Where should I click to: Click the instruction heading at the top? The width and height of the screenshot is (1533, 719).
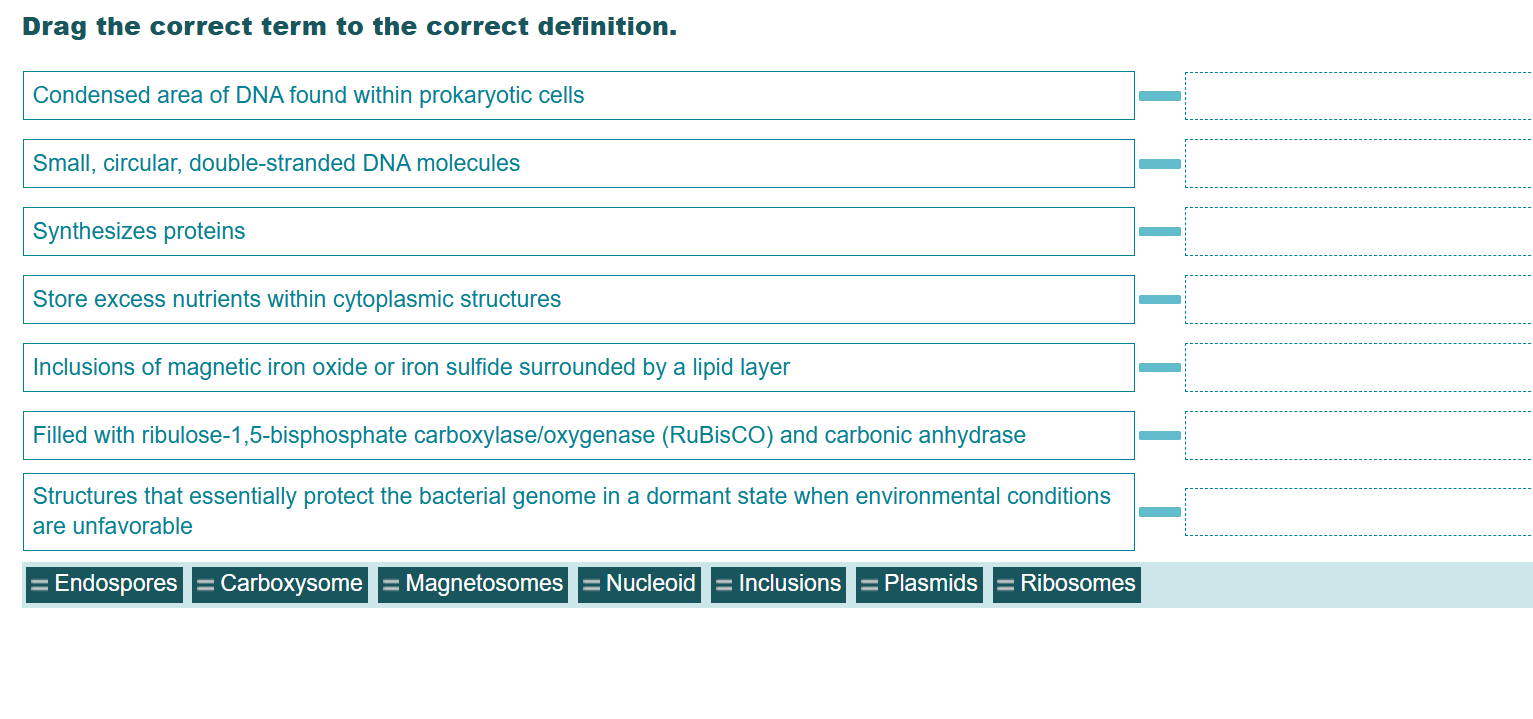350,26
